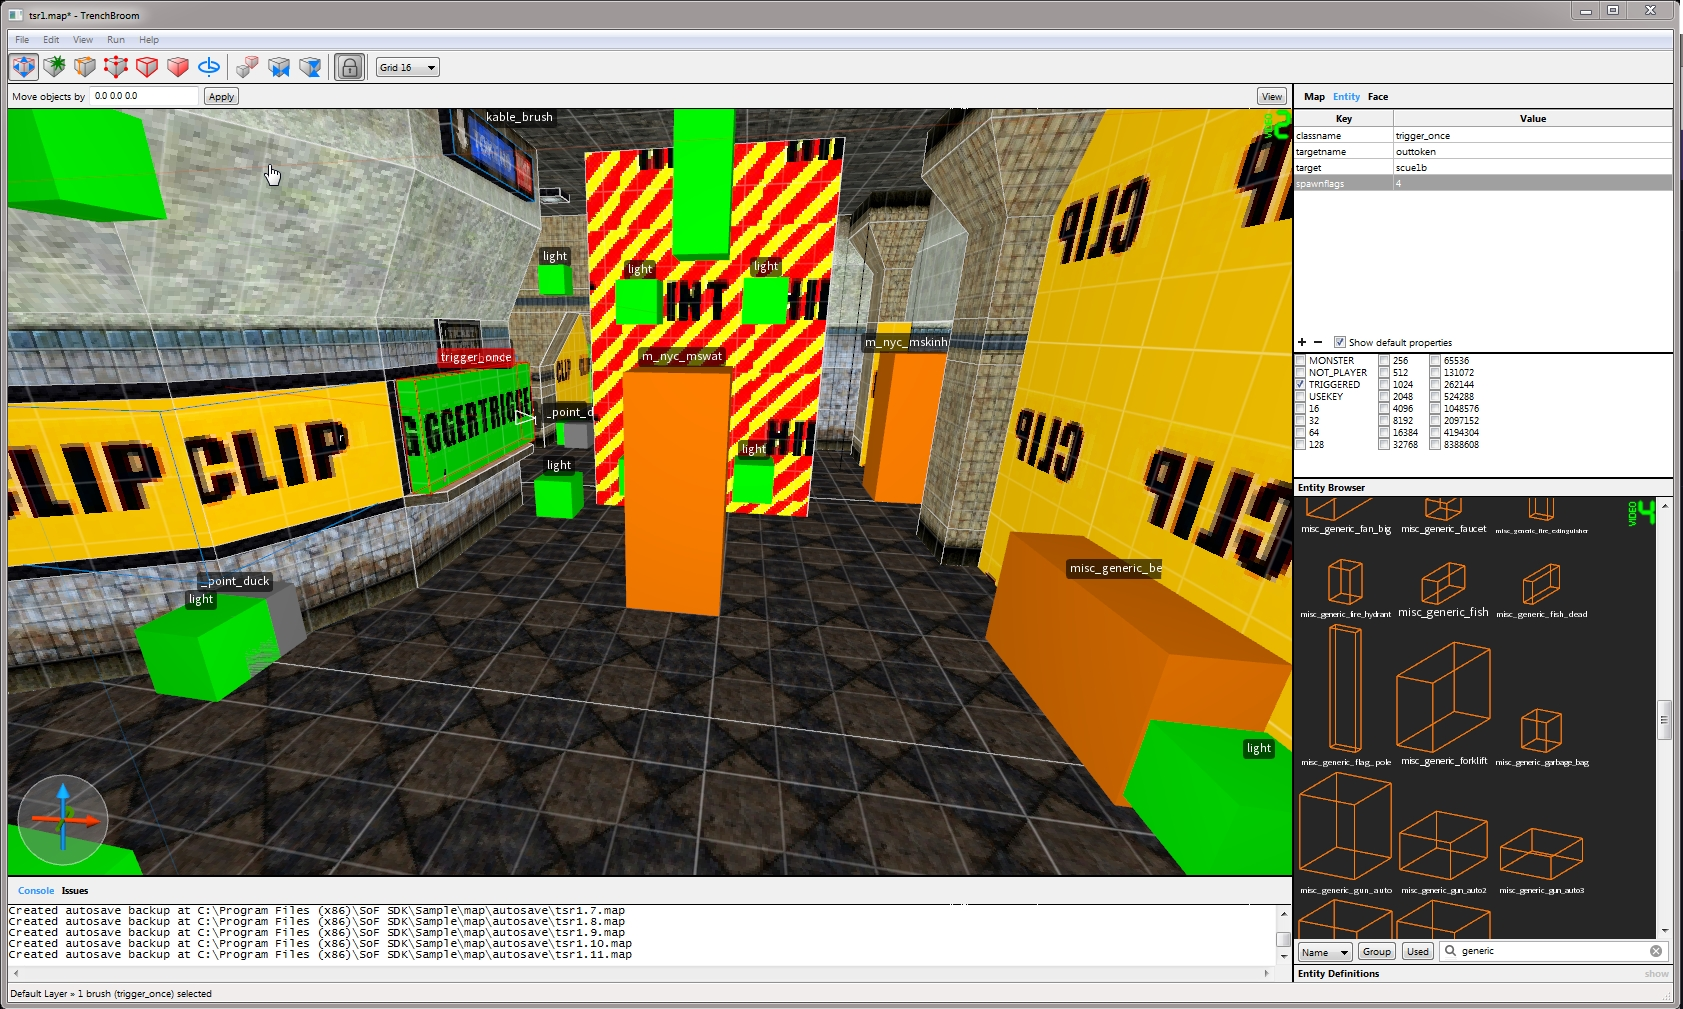
Task: Check the 1024 spawnflag checkbox
Action: pos(1384,384)
